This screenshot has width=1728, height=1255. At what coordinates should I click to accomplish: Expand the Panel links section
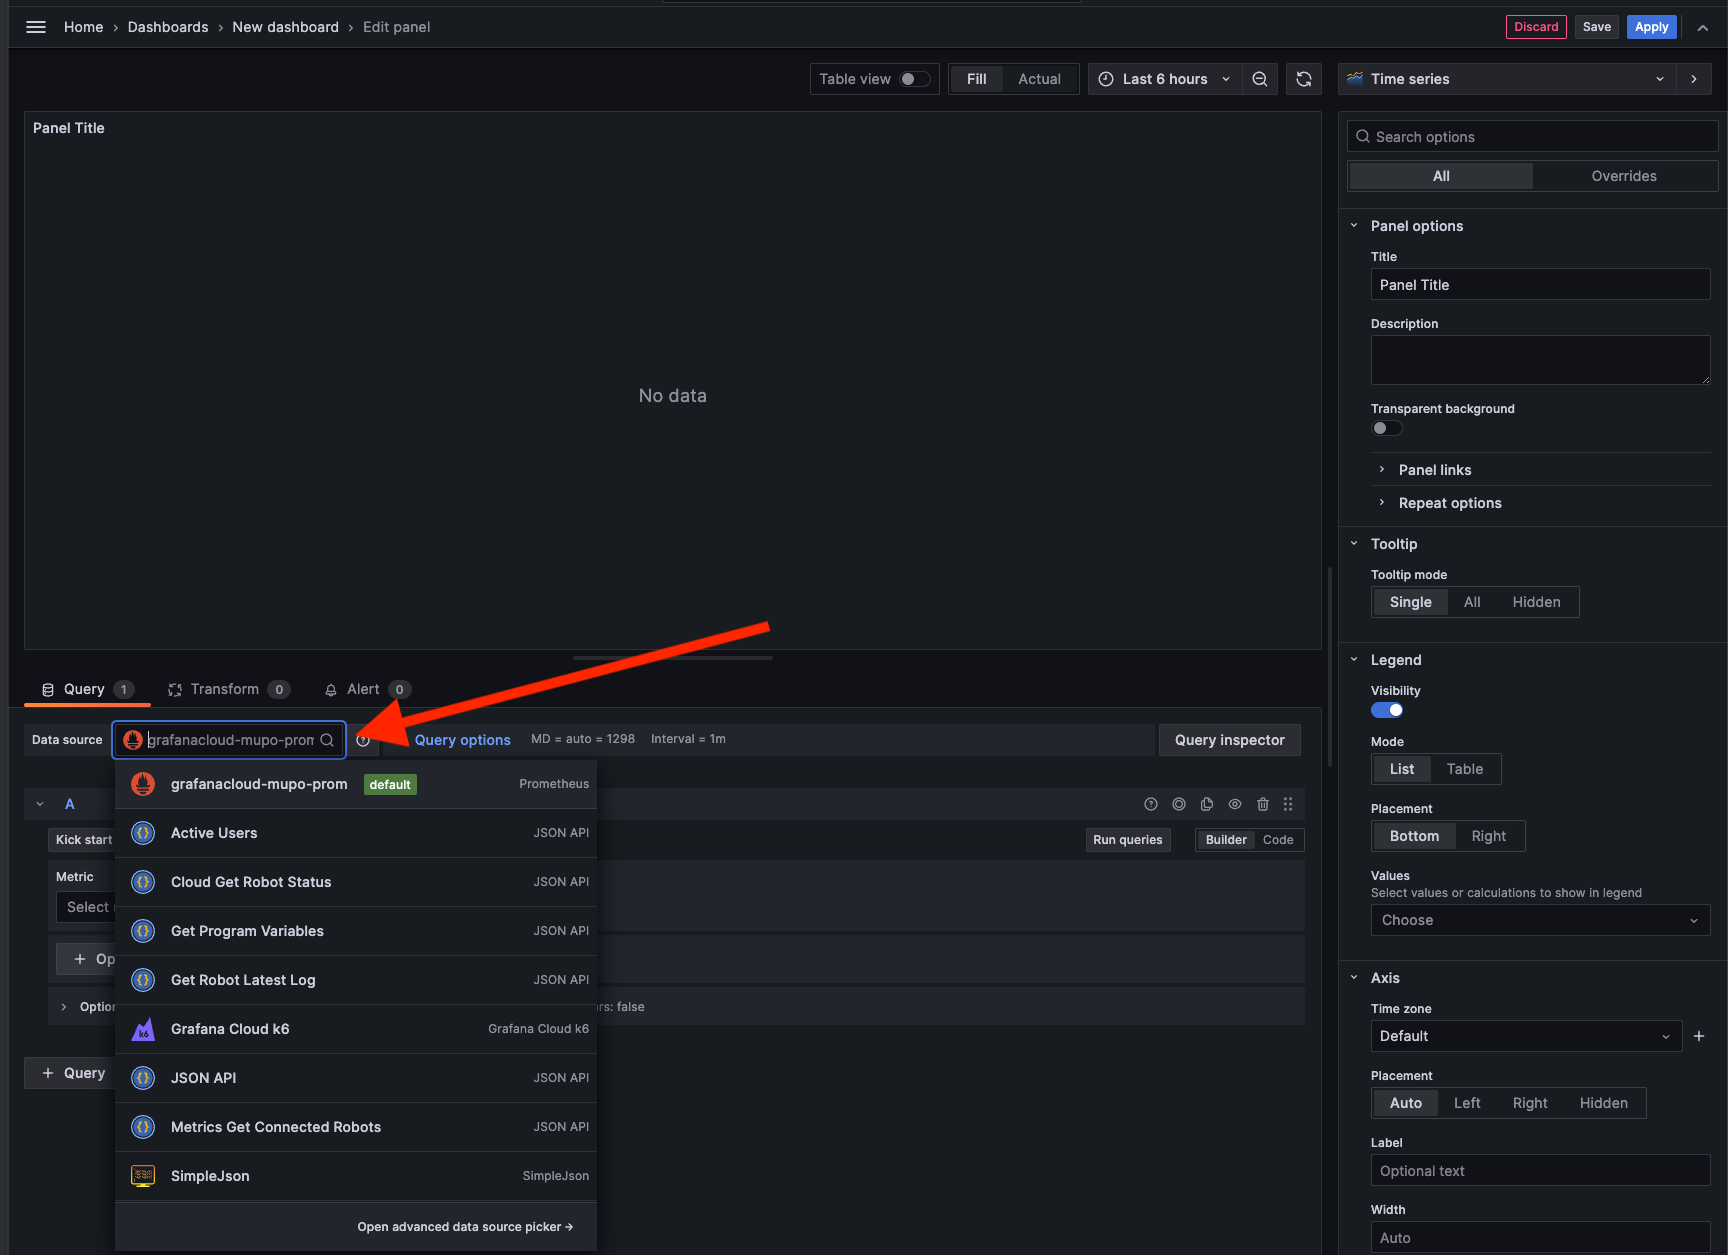click(x=1434, y=470)
